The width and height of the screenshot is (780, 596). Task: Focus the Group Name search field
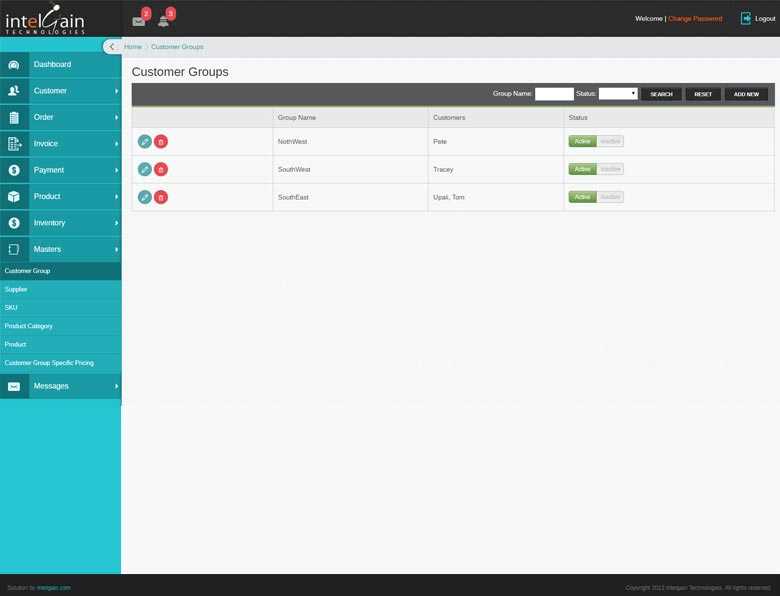pyautogui.click(x=554, y=94)
